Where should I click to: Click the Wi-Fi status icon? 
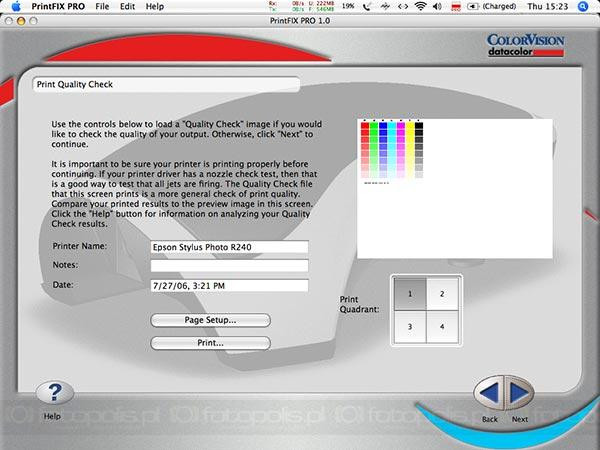click(x=421, y=6)
